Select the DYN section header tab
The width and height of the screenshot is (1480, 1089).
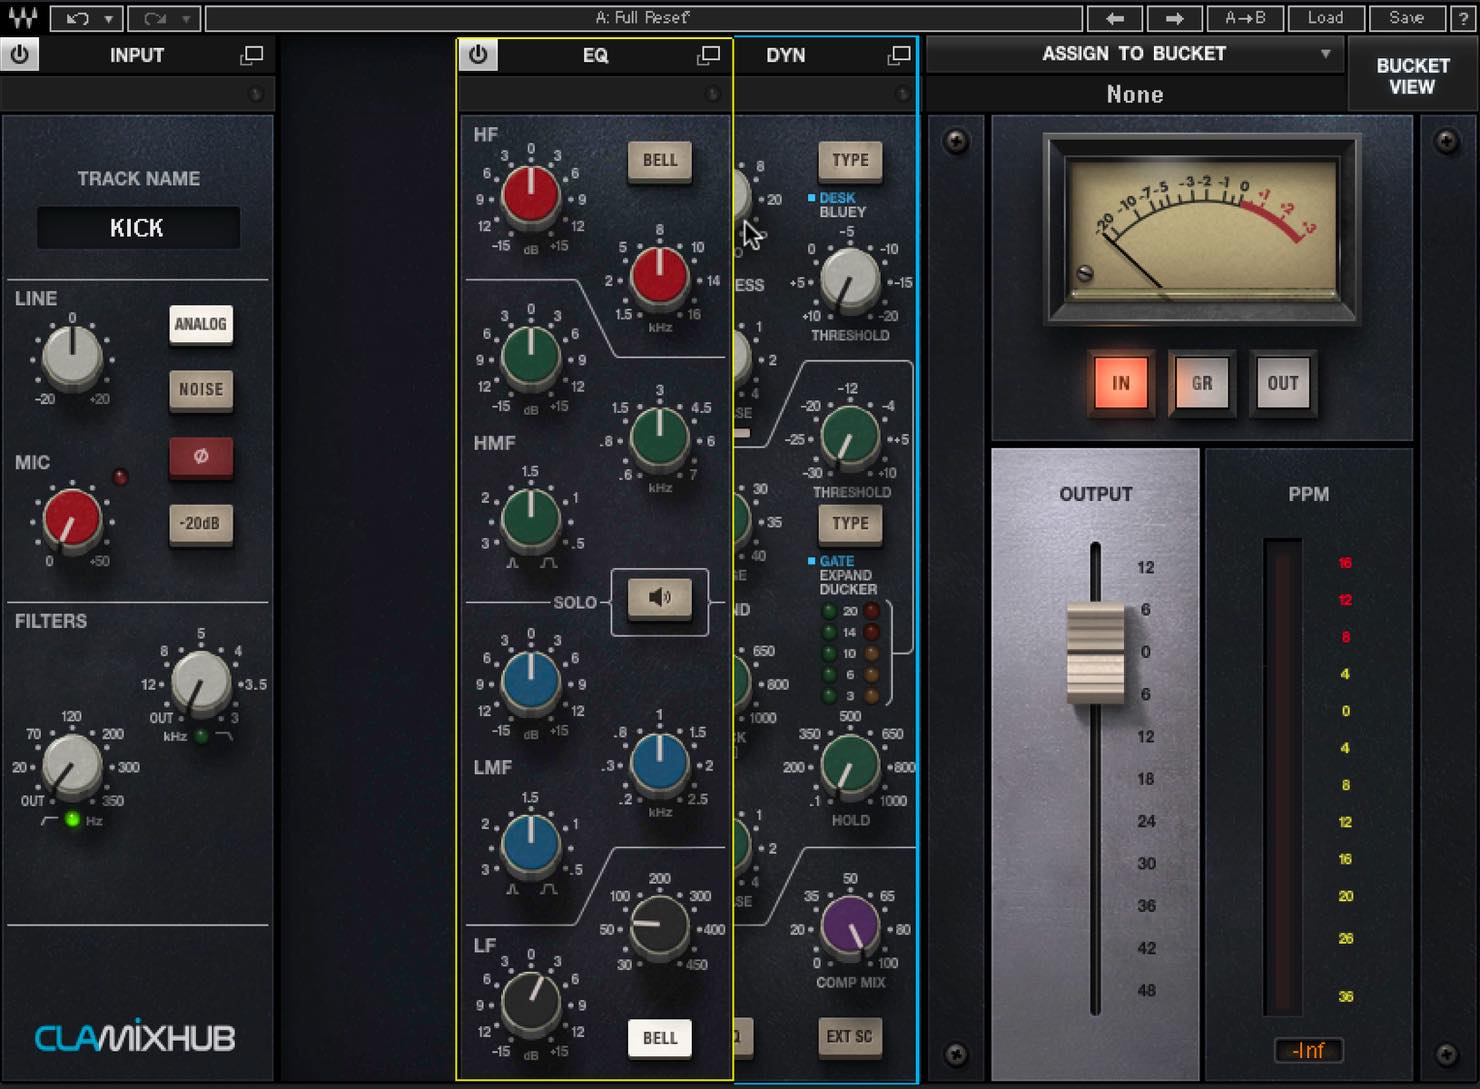coord(786,56)
